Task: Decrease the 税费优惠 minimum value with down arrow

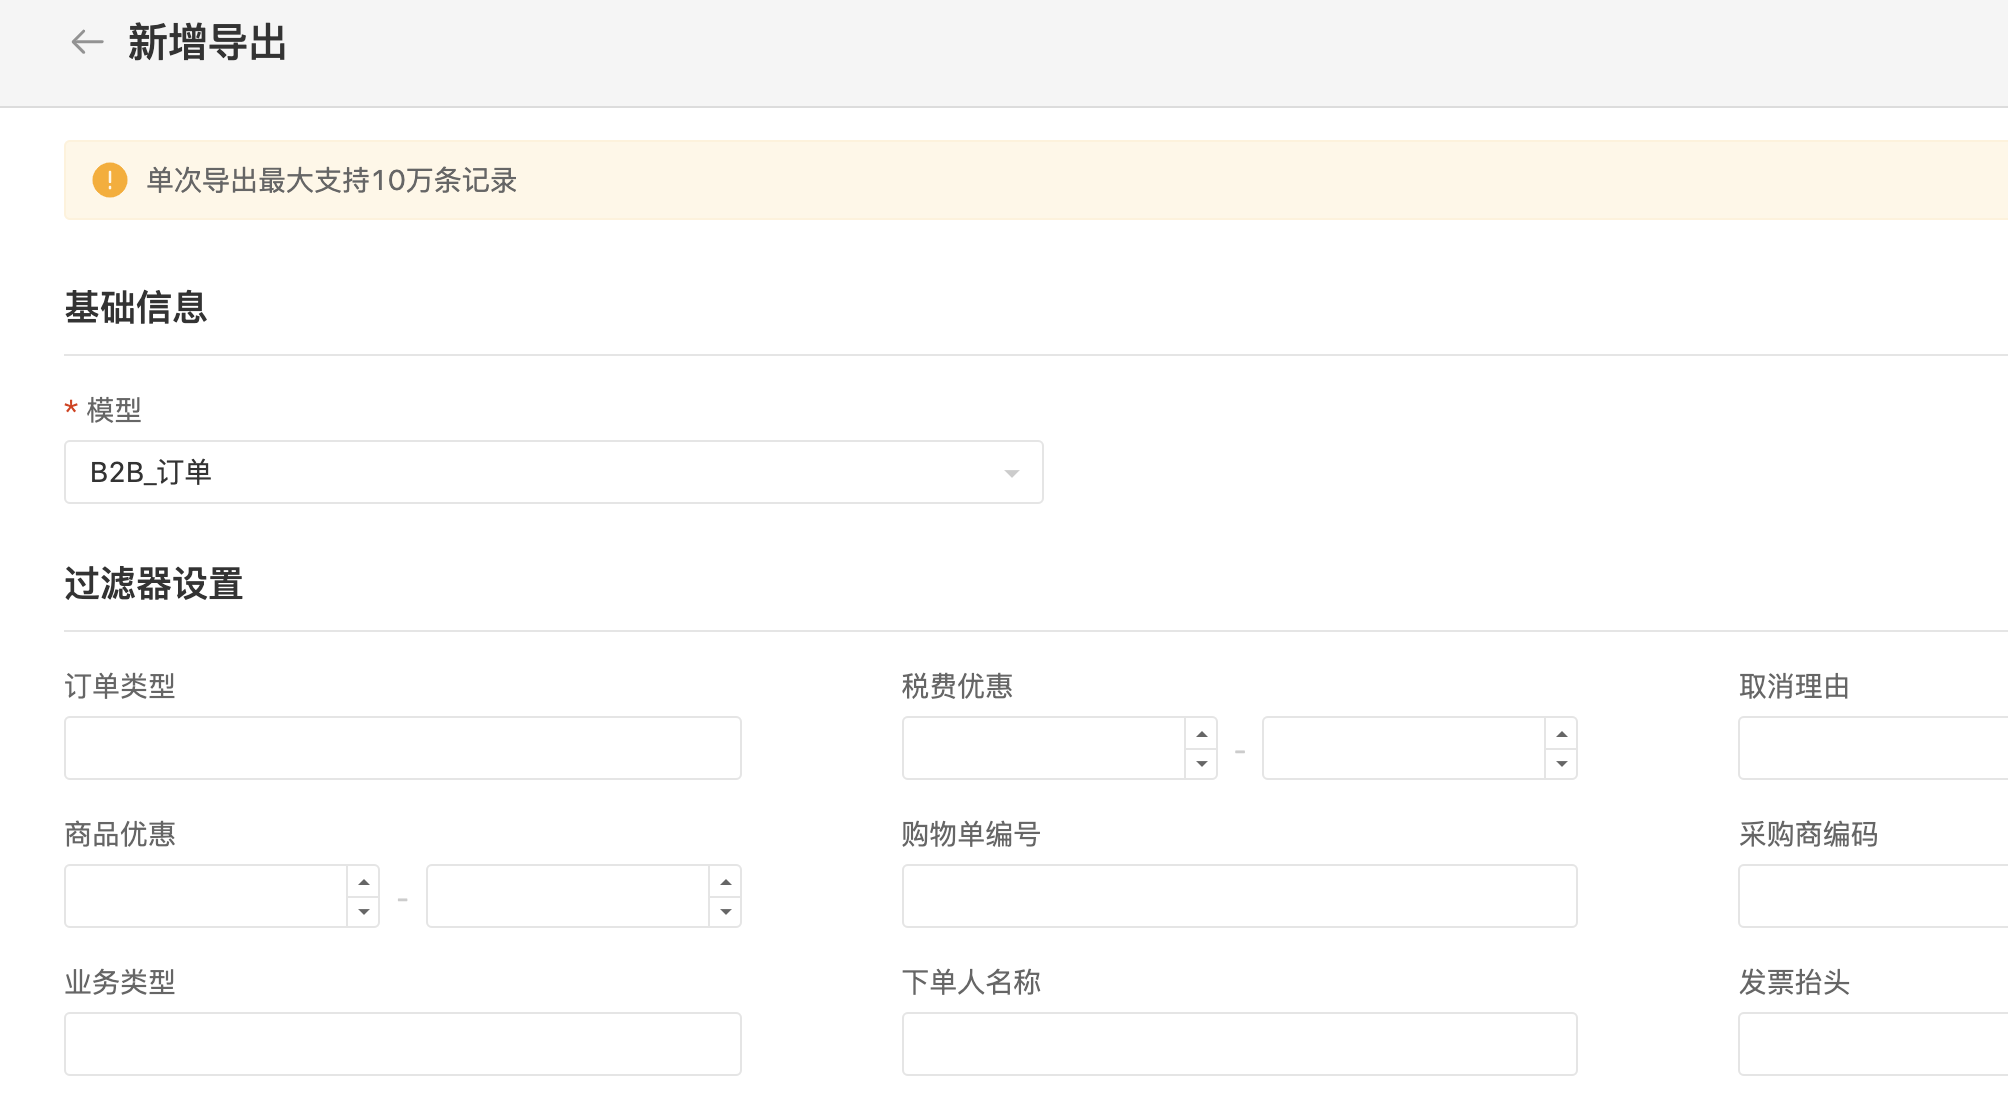Action: coord(1201,763)
